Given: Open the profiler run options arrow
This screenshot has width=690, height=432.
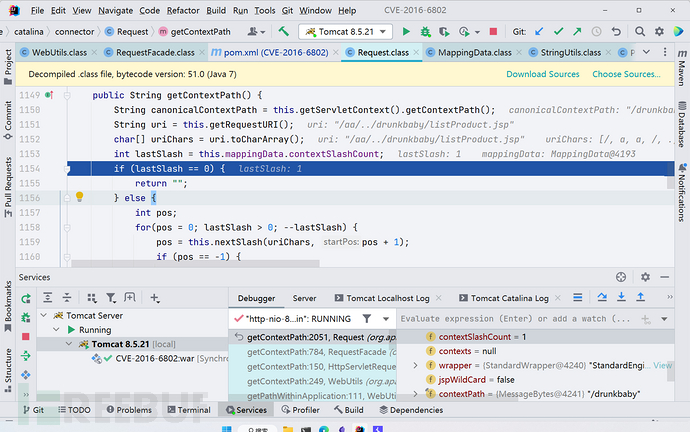Looking at the screenshot, I should (x=477, y=32).
